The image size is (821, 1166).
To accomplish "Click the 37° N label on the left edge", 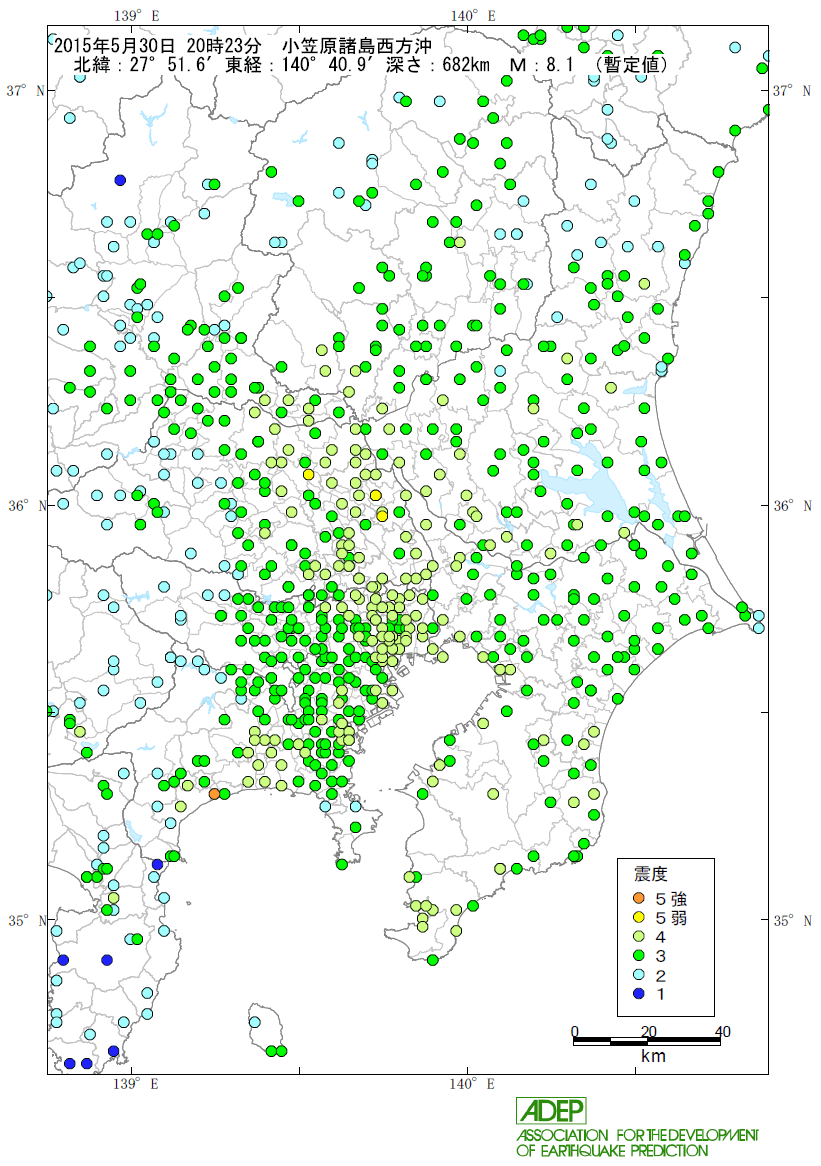I will point(26,91).
